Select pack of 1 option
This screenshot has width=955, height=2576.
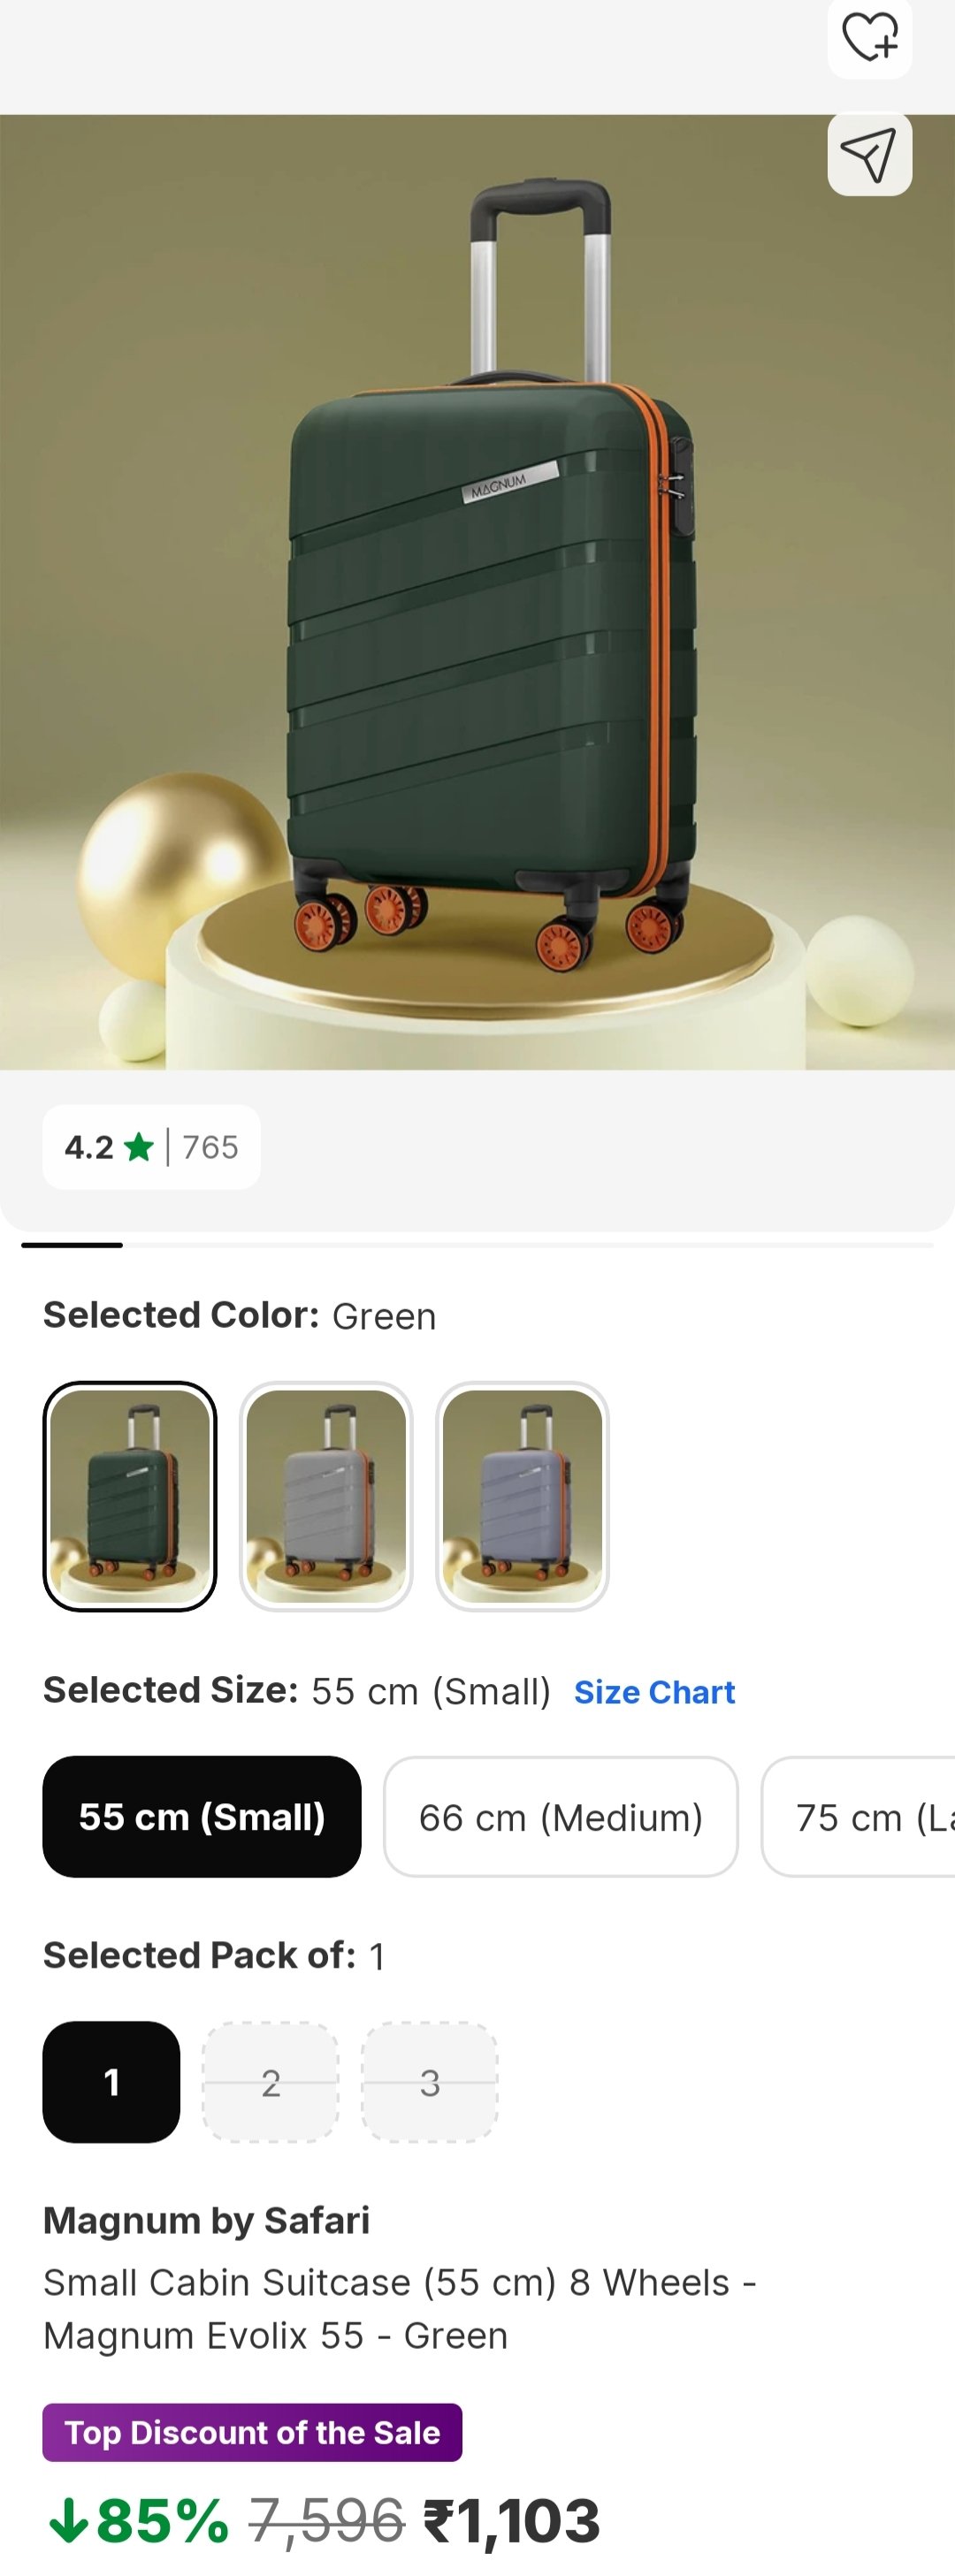[111, 2082]
